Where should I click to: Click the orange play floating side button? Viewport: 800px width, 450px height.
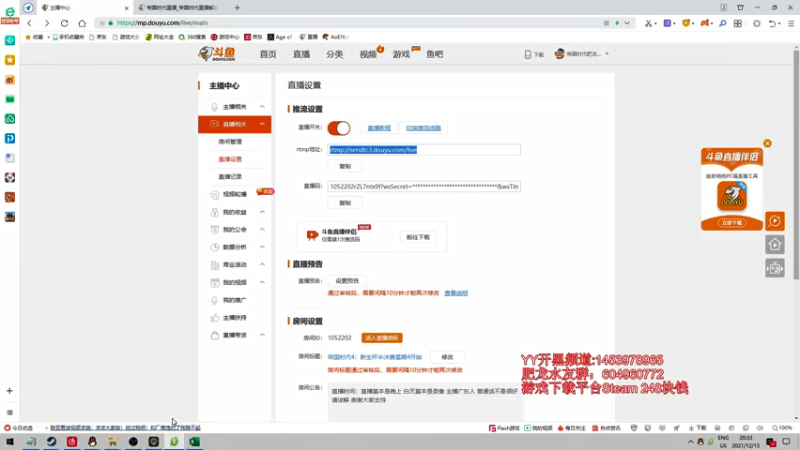coord(774,221)
